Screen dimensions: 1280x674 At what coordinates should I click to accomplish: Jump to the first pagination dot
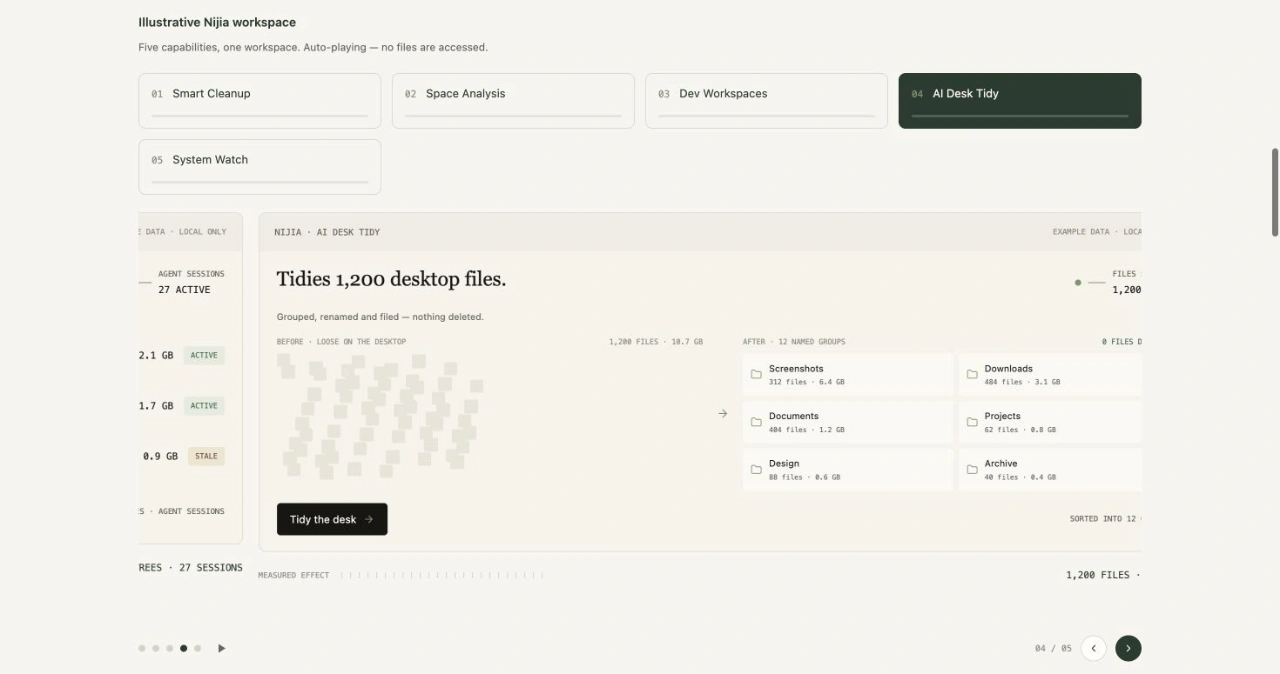(x=142, y=648)
